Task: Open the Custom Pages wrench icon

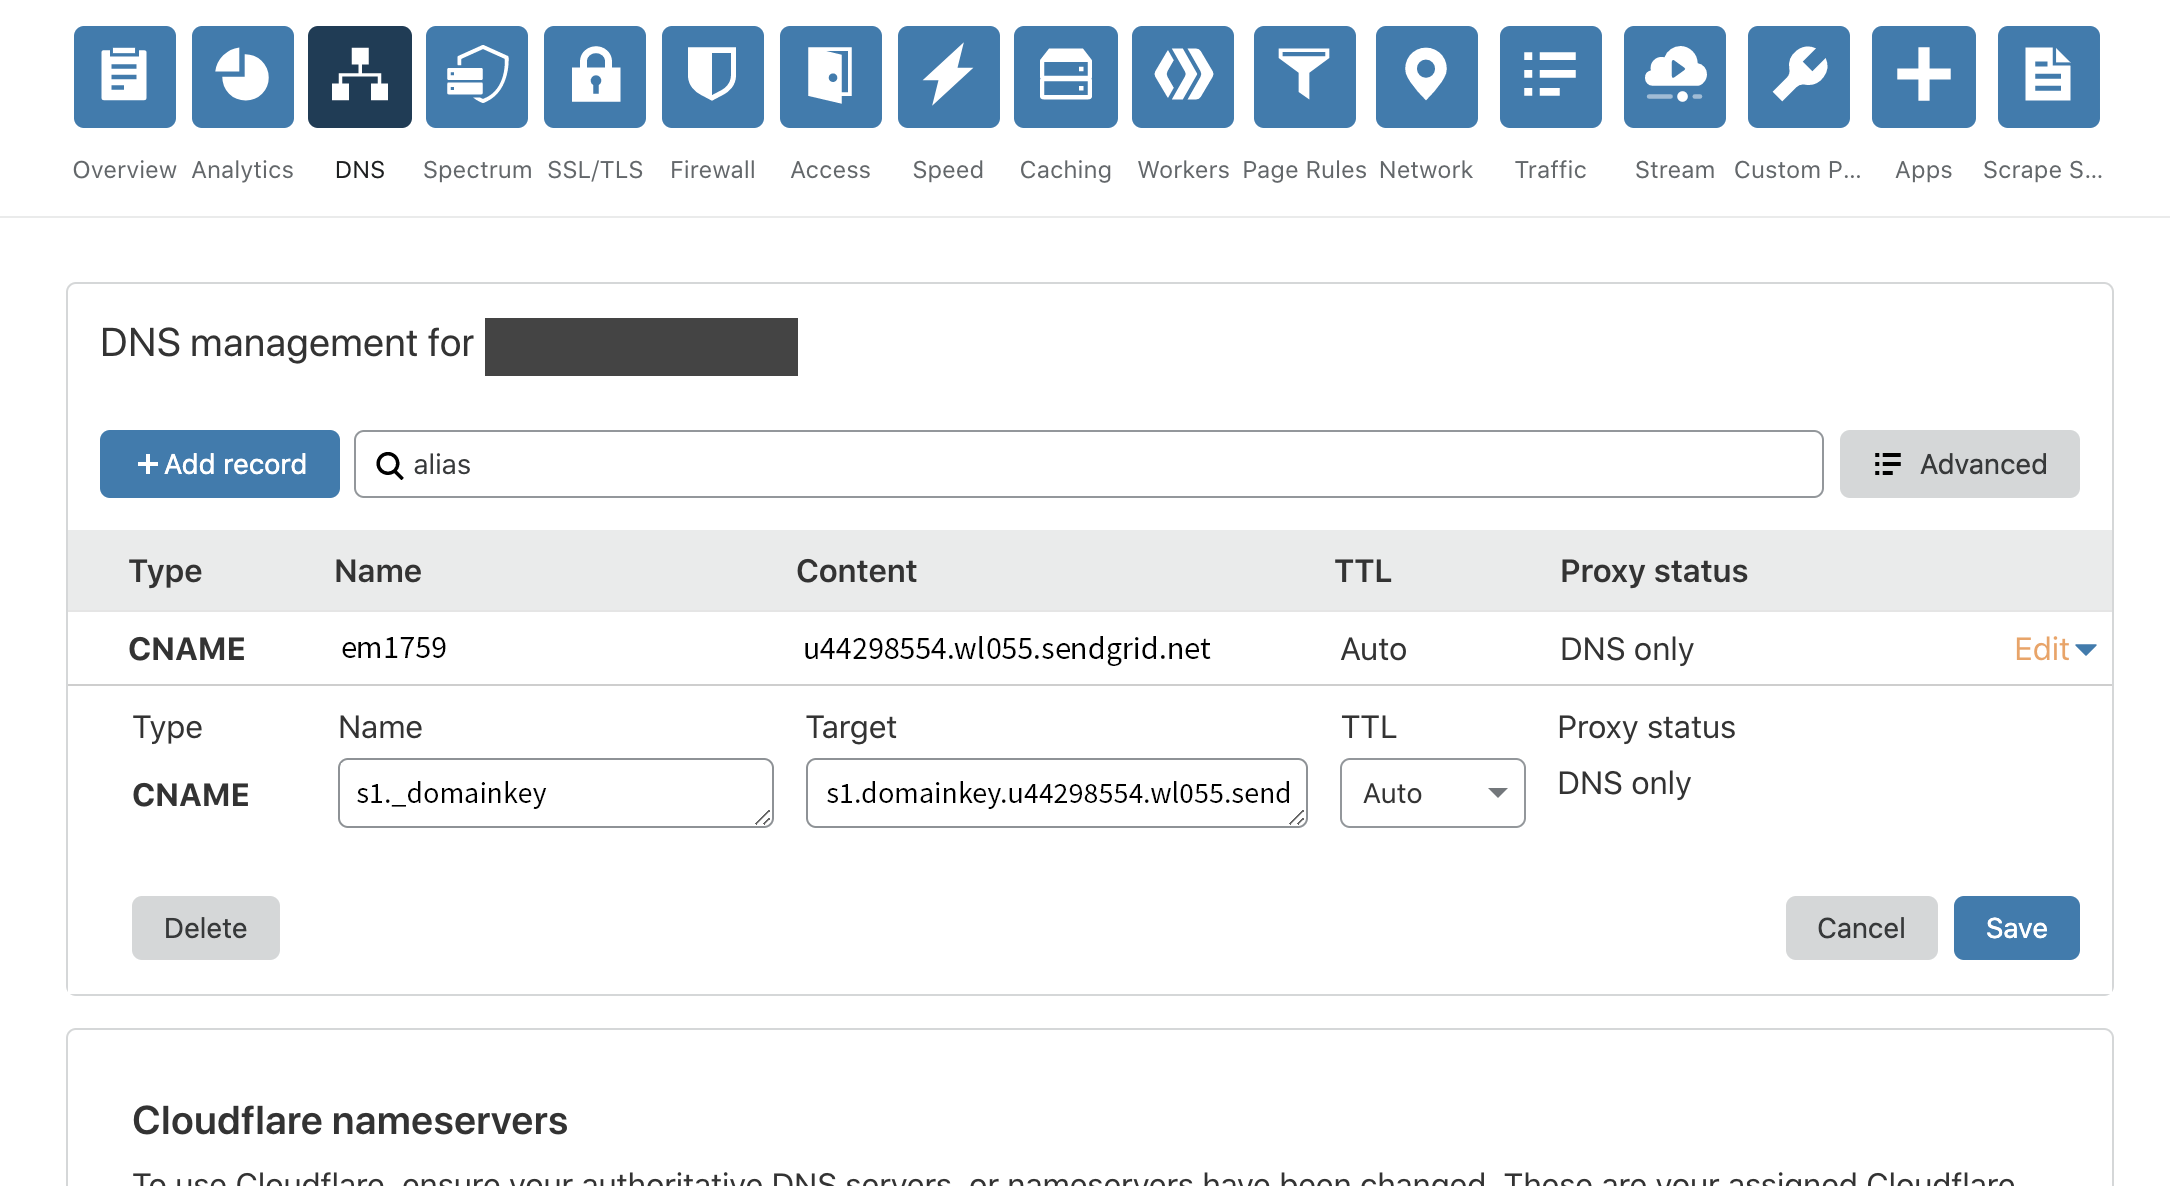Action: click(1798, 77)
